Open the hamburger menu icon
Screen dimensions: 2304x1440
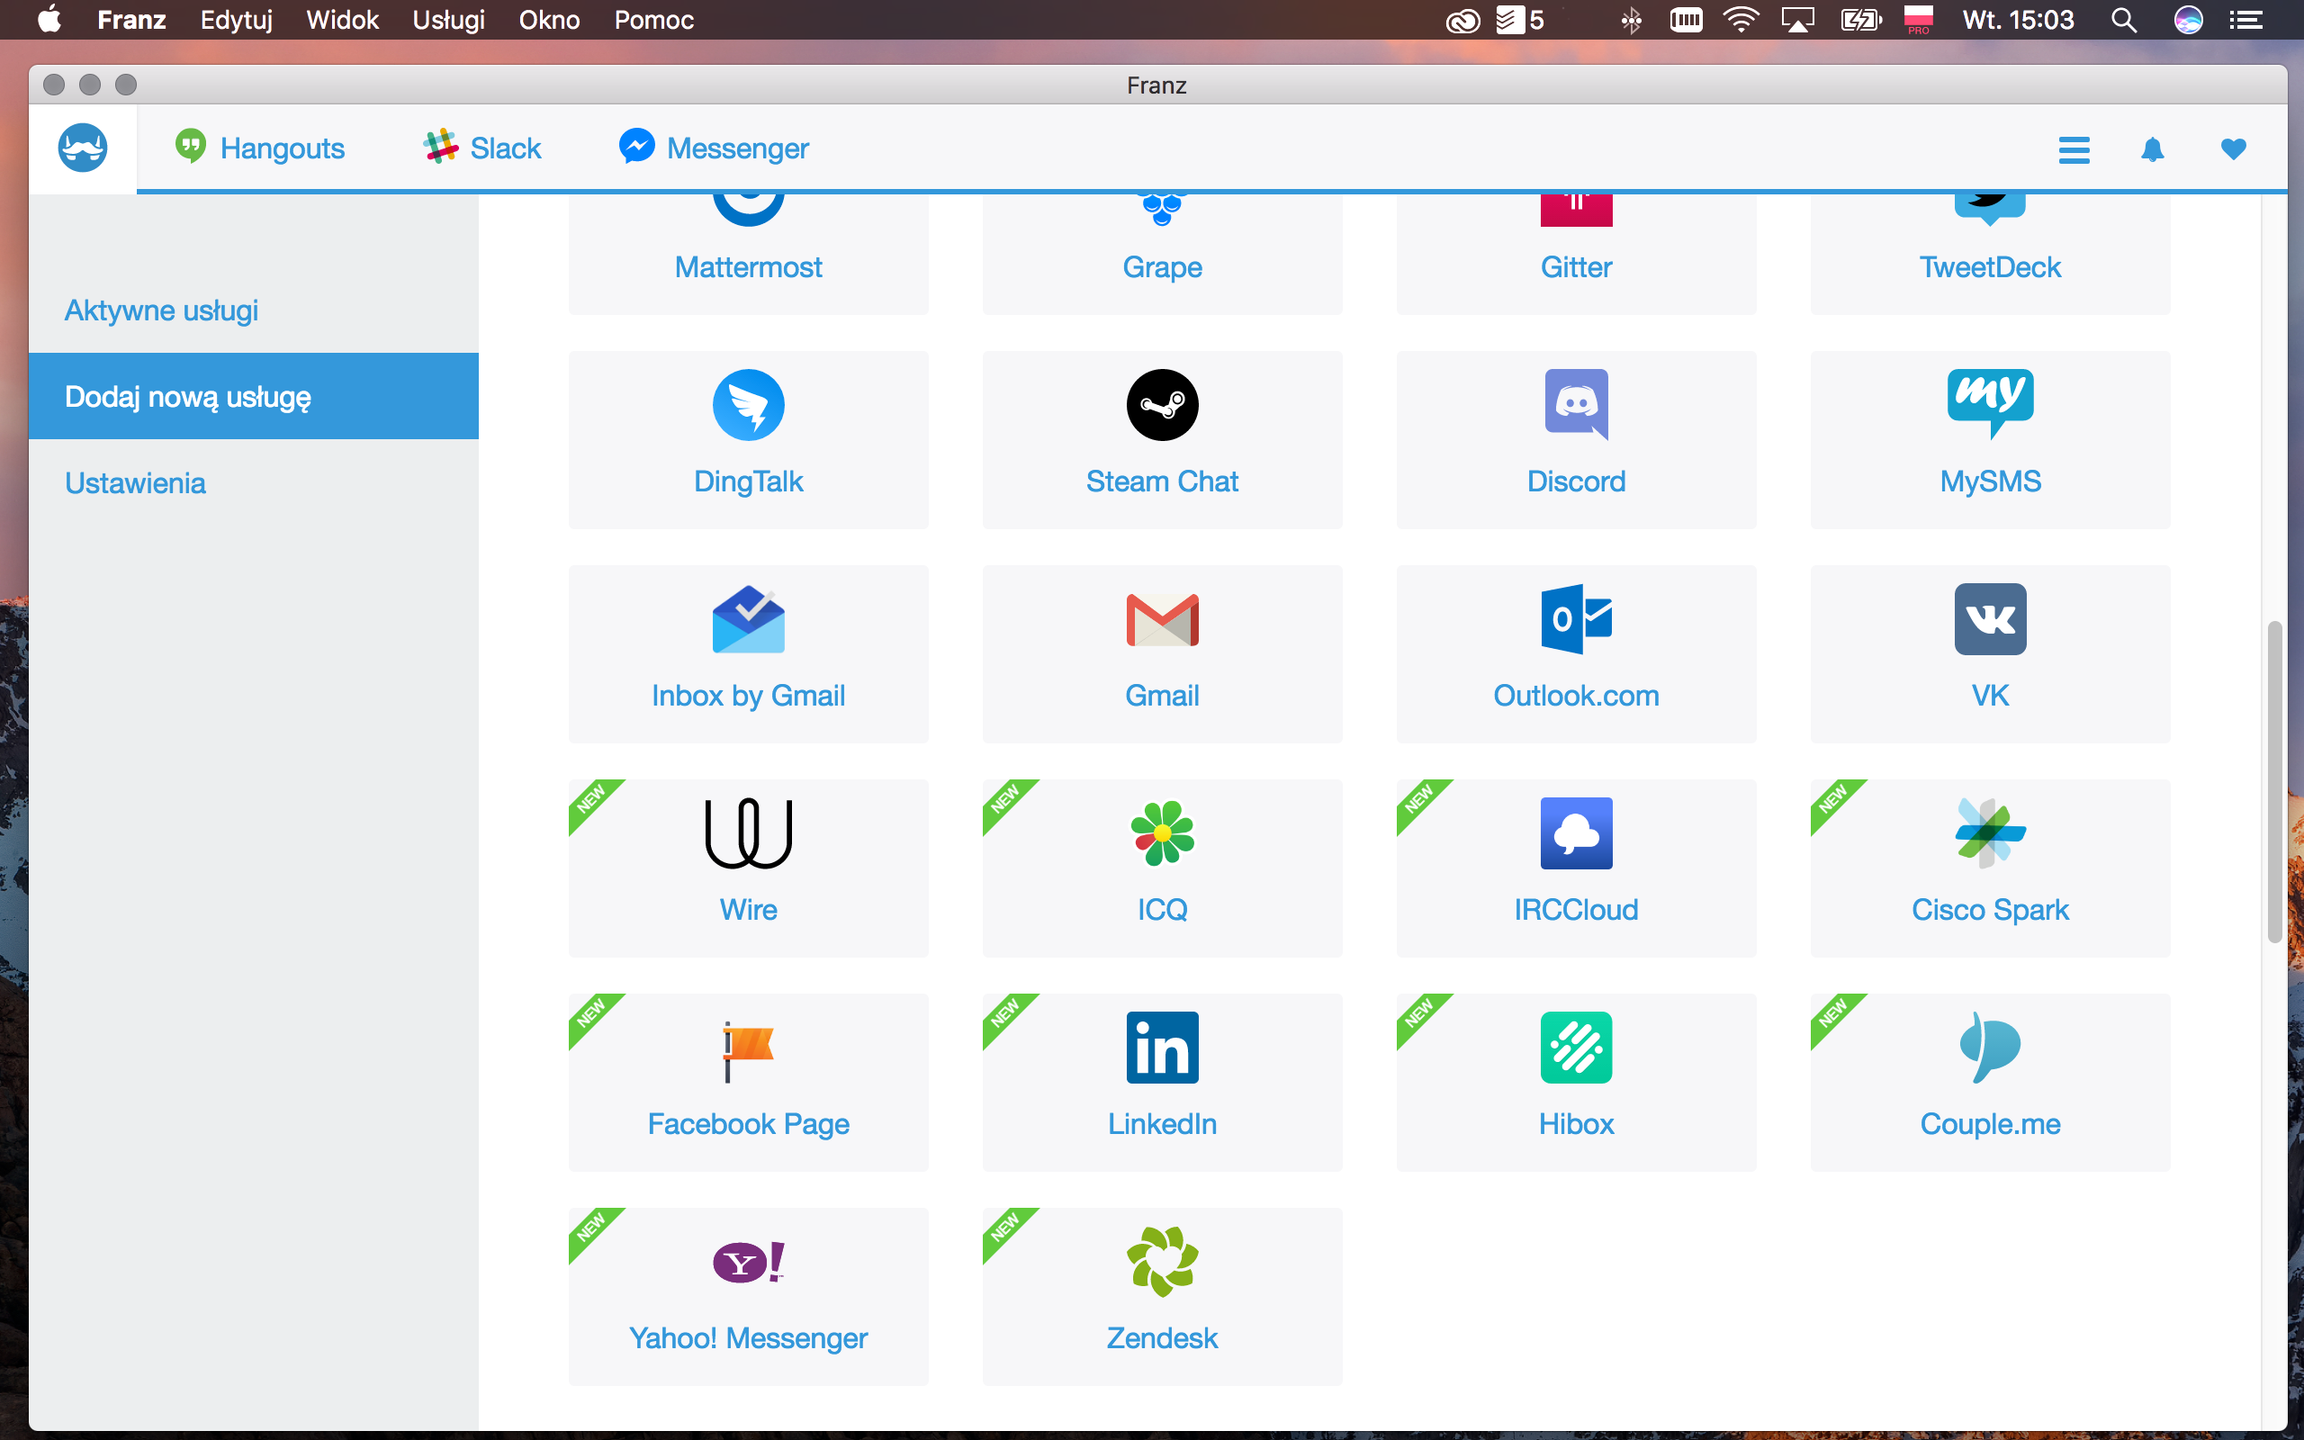click(x=2074, y=150)
